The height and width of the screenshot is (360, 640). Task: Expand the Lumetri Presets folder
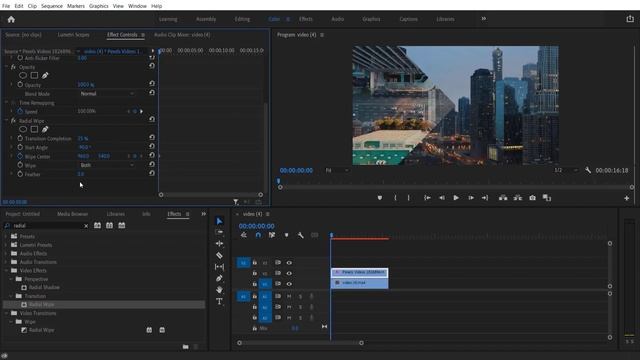(x=7, y=245)
